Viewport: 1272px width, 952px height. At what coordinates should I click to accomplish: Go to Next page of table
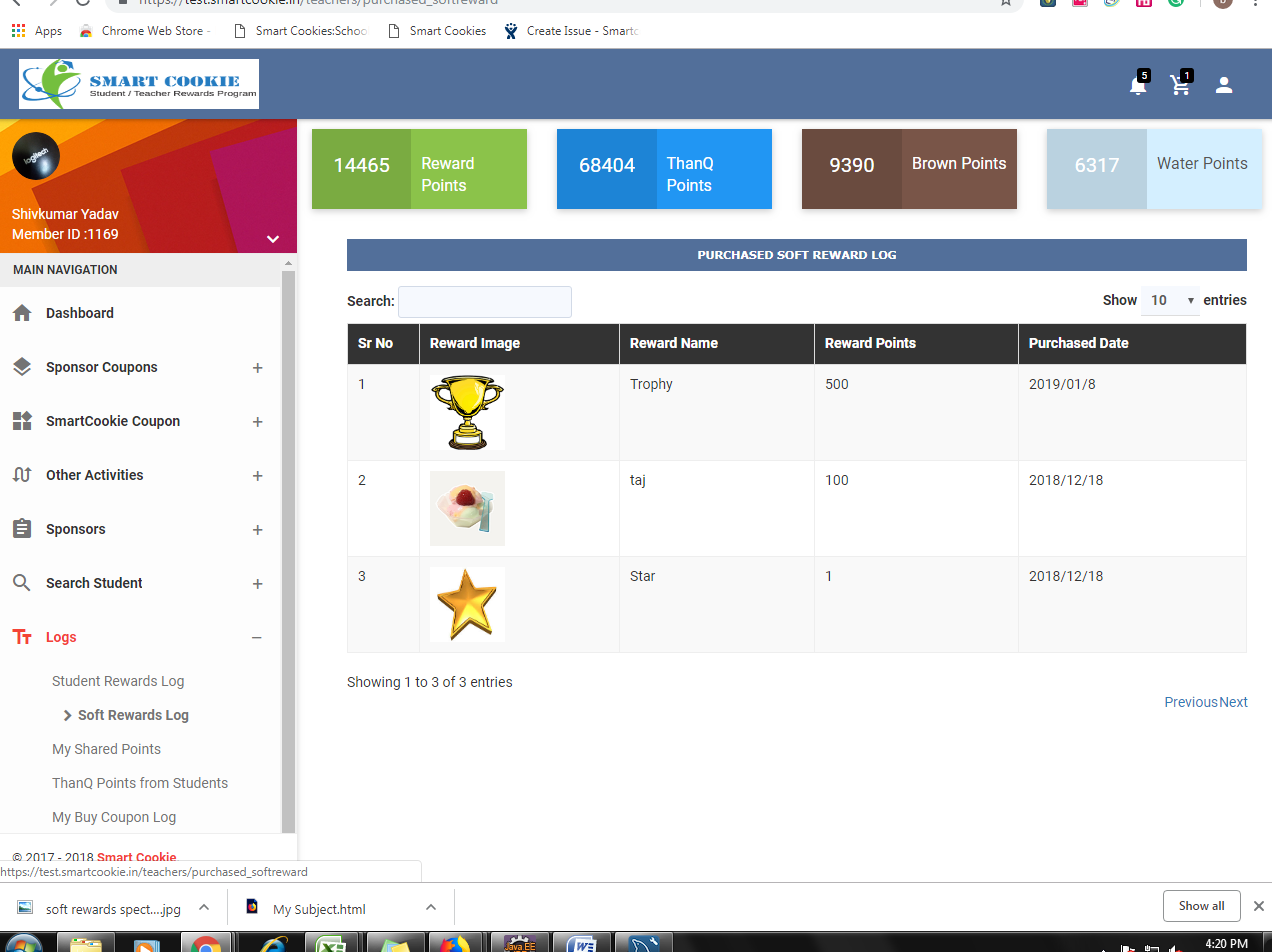(x=1233, y=702)
